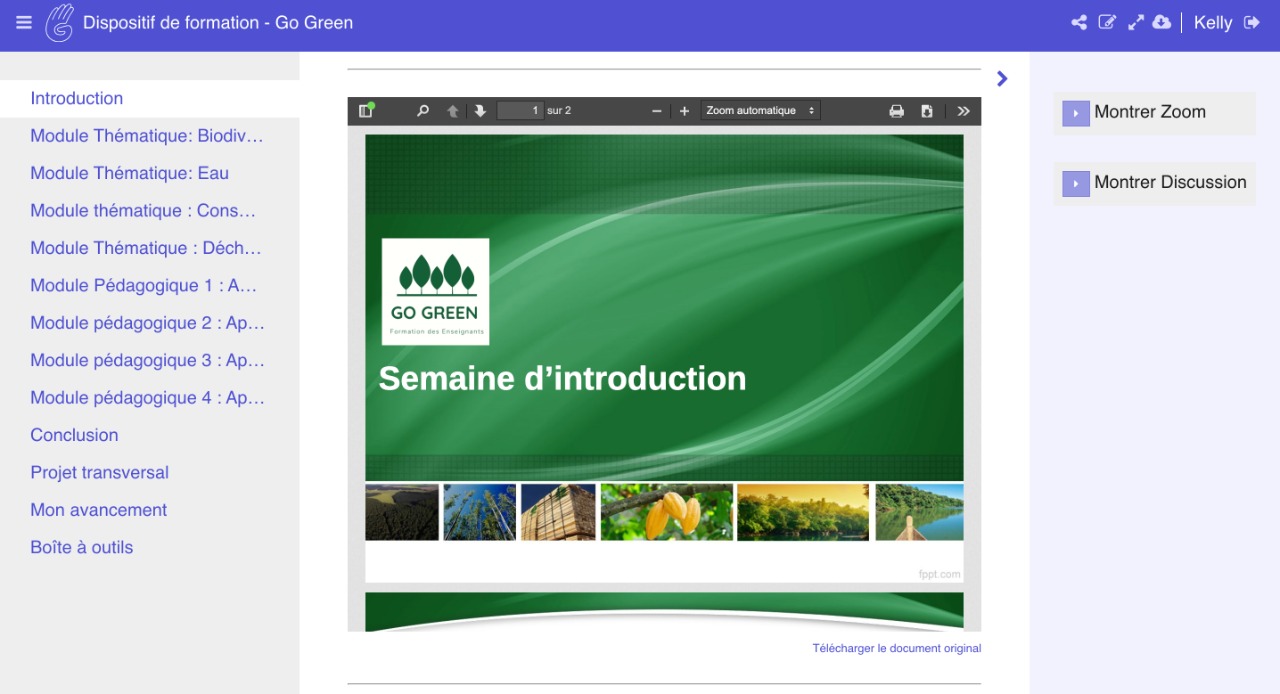The height and width of the screenshot is (694, 1280).
Task: Click the PDF page number field
Action: [x=520, y=111]
